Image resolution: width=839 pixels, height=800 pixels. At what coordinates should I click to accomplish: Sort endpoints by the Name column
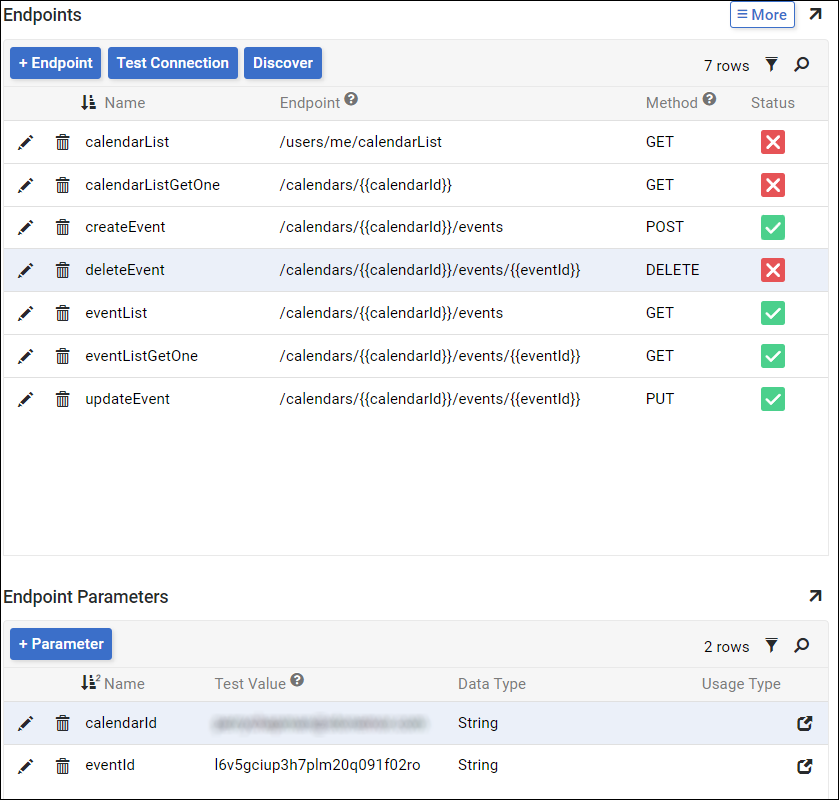pos(124,102)
